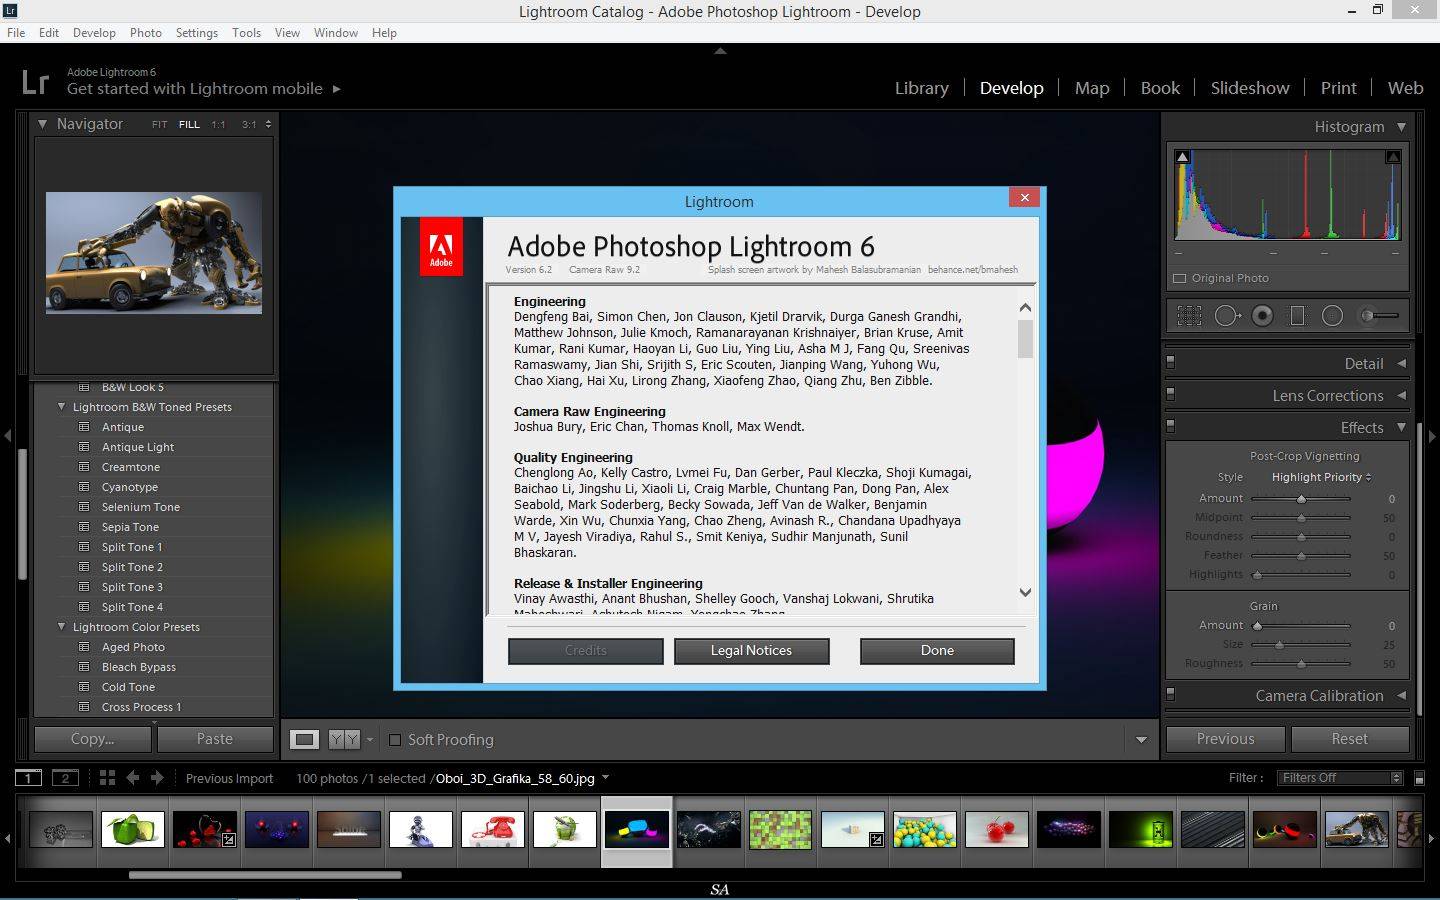The width and height of the screenshot is (1440, 900).
Task: Open the Highlight Priority style dropdown
Action: (1321, 477)
